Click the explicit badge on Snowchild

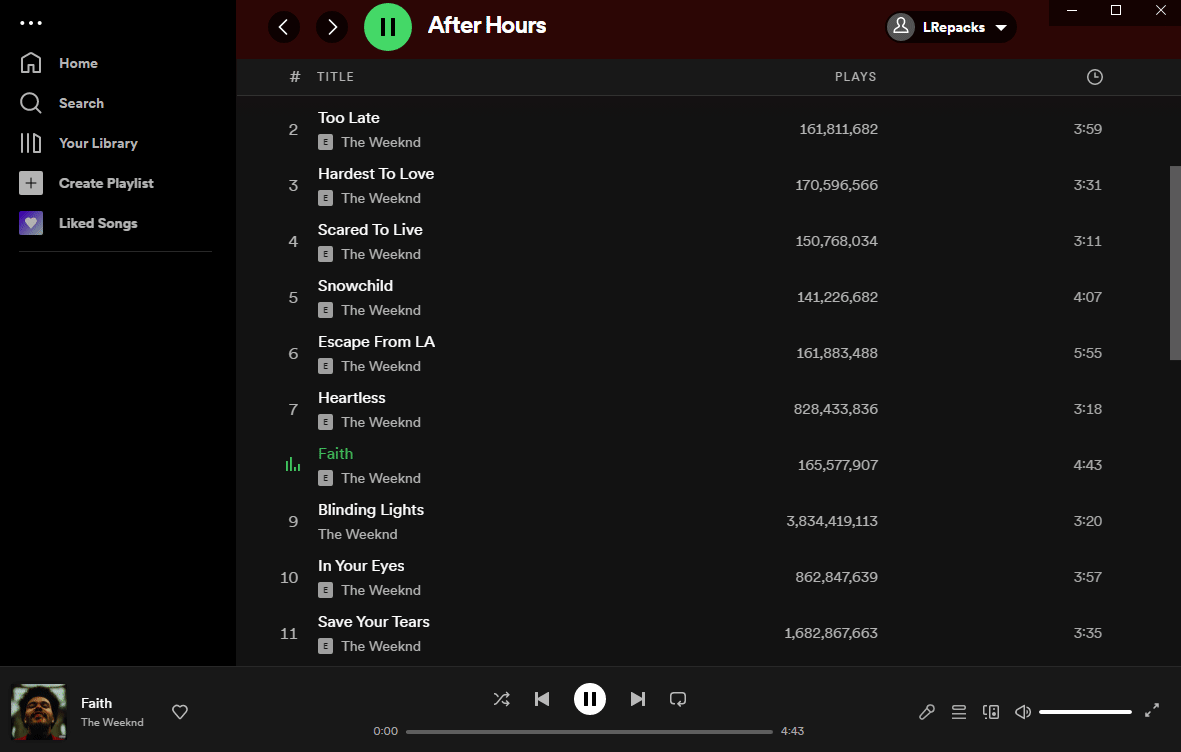click(325, 310)
